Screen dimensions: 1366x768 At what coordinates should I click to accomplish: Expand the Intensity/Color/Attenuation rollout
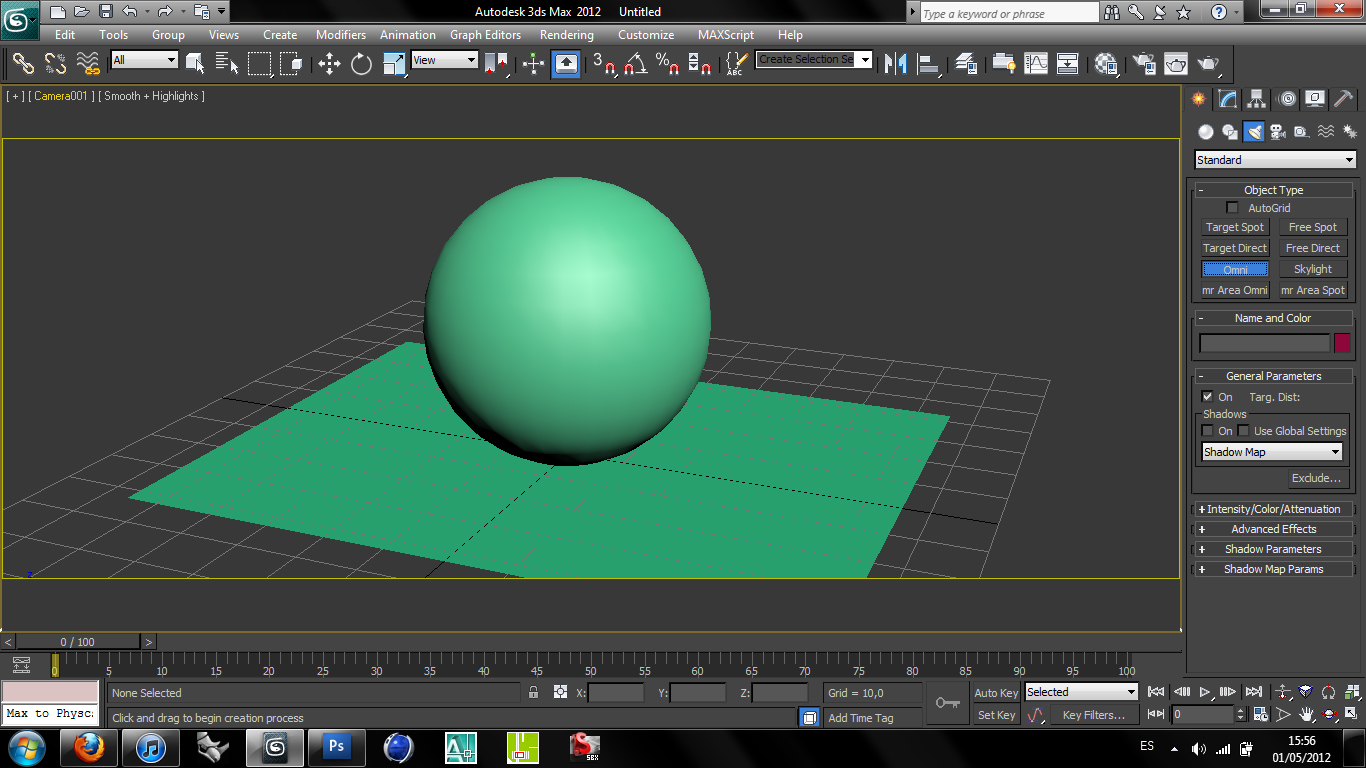pos(1272,509)
